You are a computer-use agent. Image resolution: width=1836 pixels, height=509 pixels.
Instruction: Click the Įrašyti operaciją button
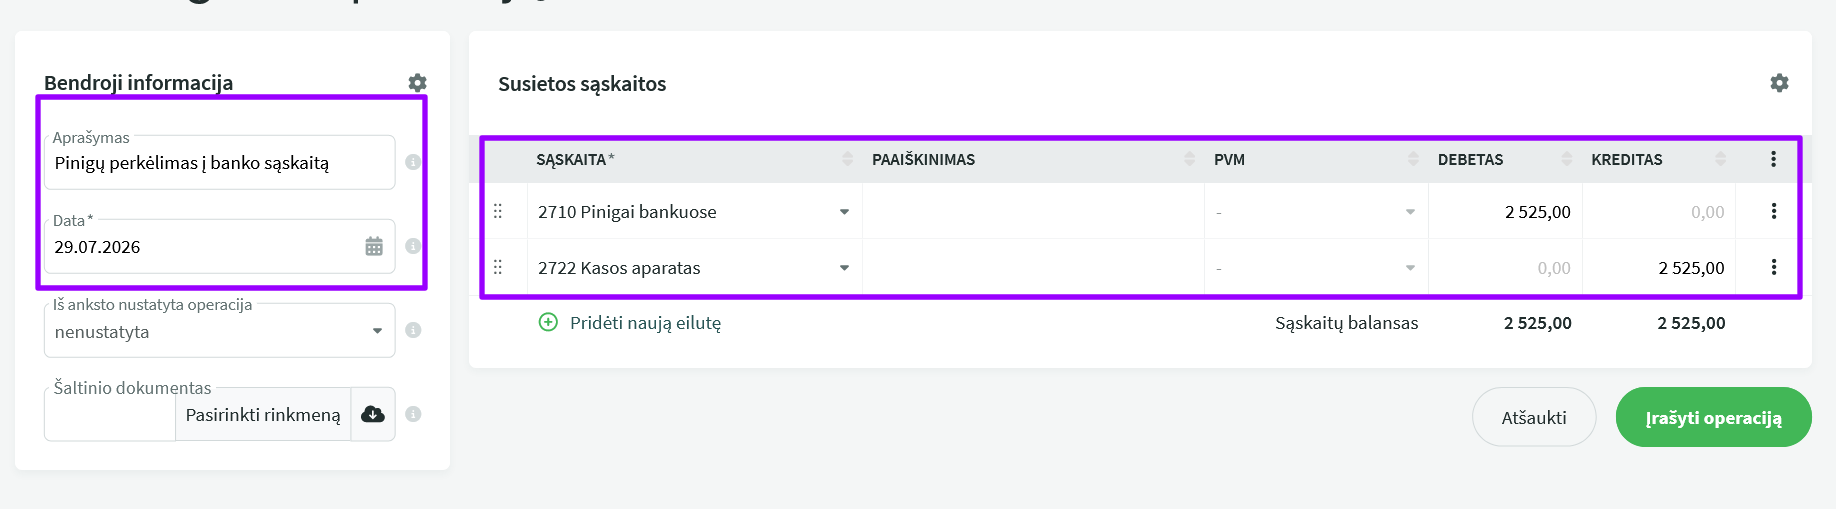(1713, 417)
